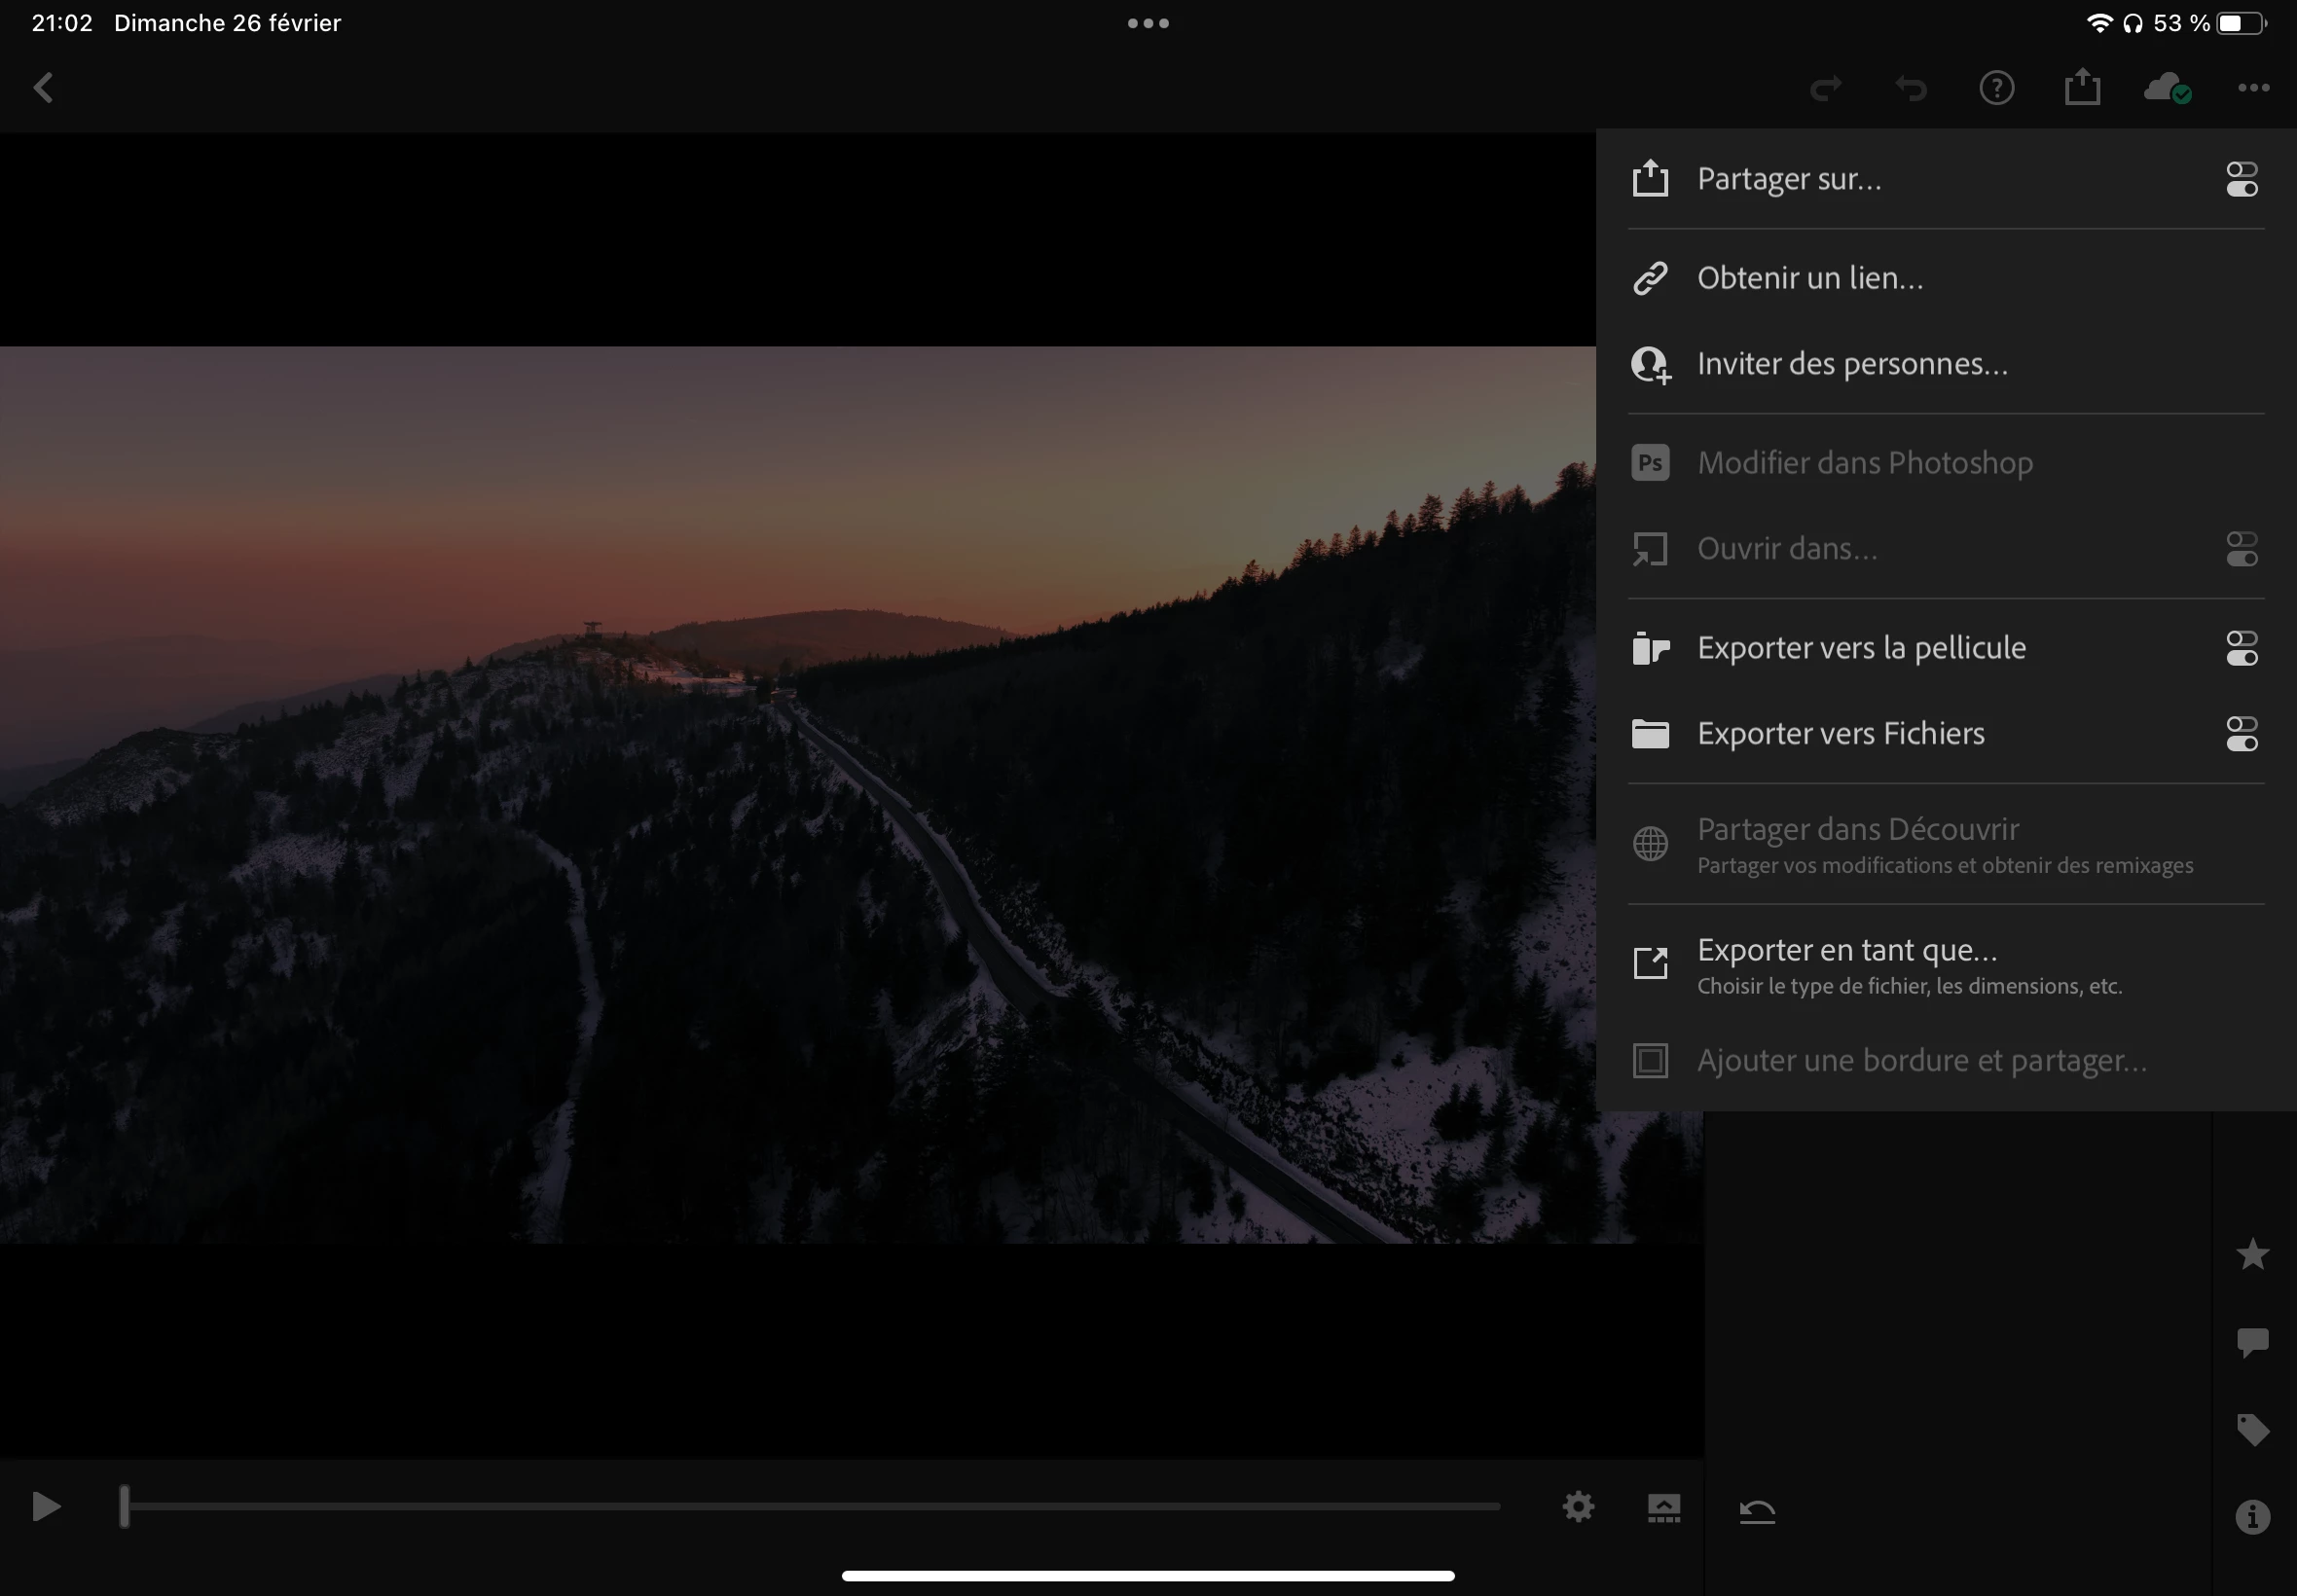
Task: Show the info panel icon
Action: point(2252,1517)
